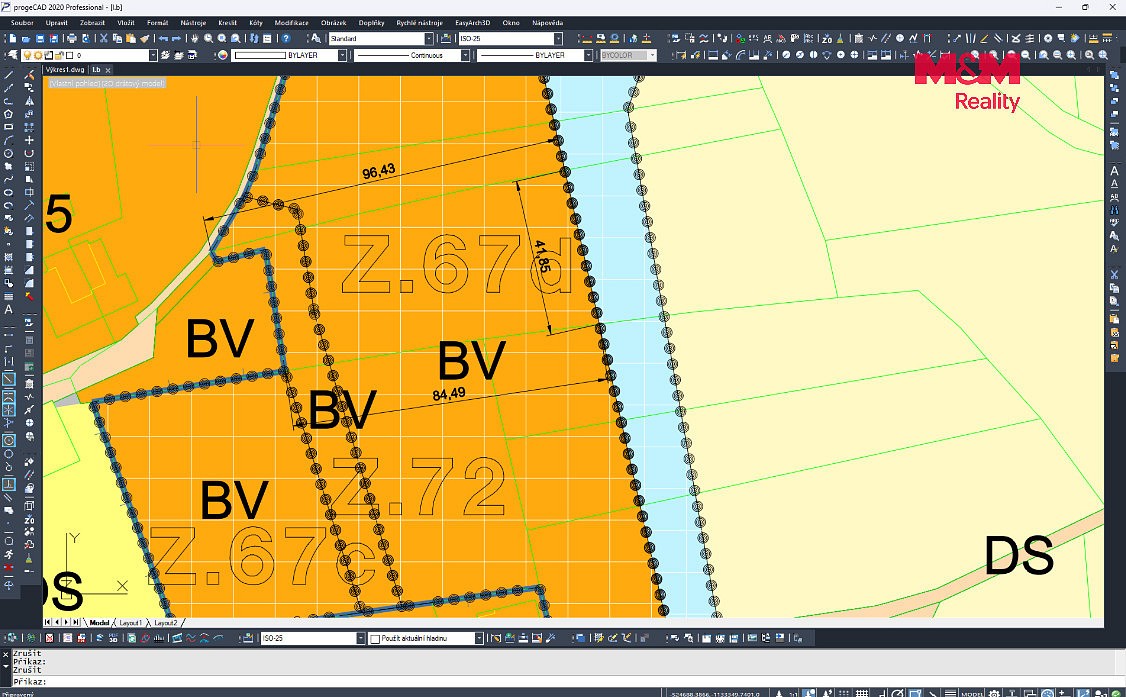Switch to the Layout1 tab
This screenshot has height=697, width=1126.
click(131, 622)
